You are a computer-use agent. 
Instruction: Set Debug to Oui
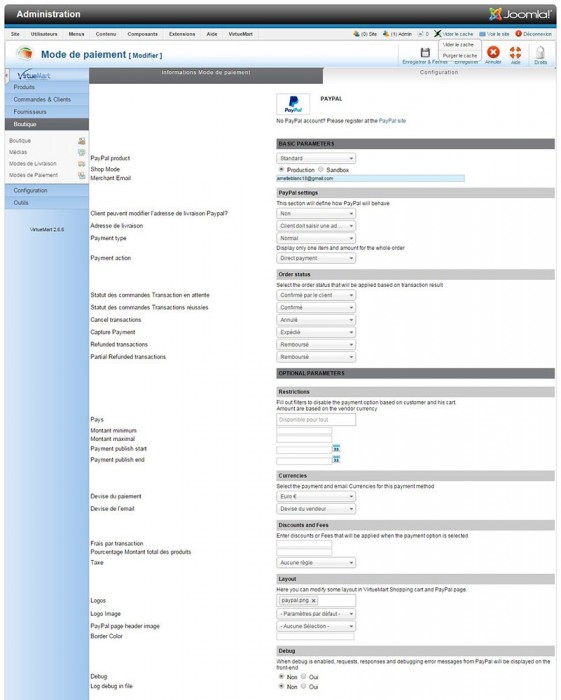tap(303, 676)
